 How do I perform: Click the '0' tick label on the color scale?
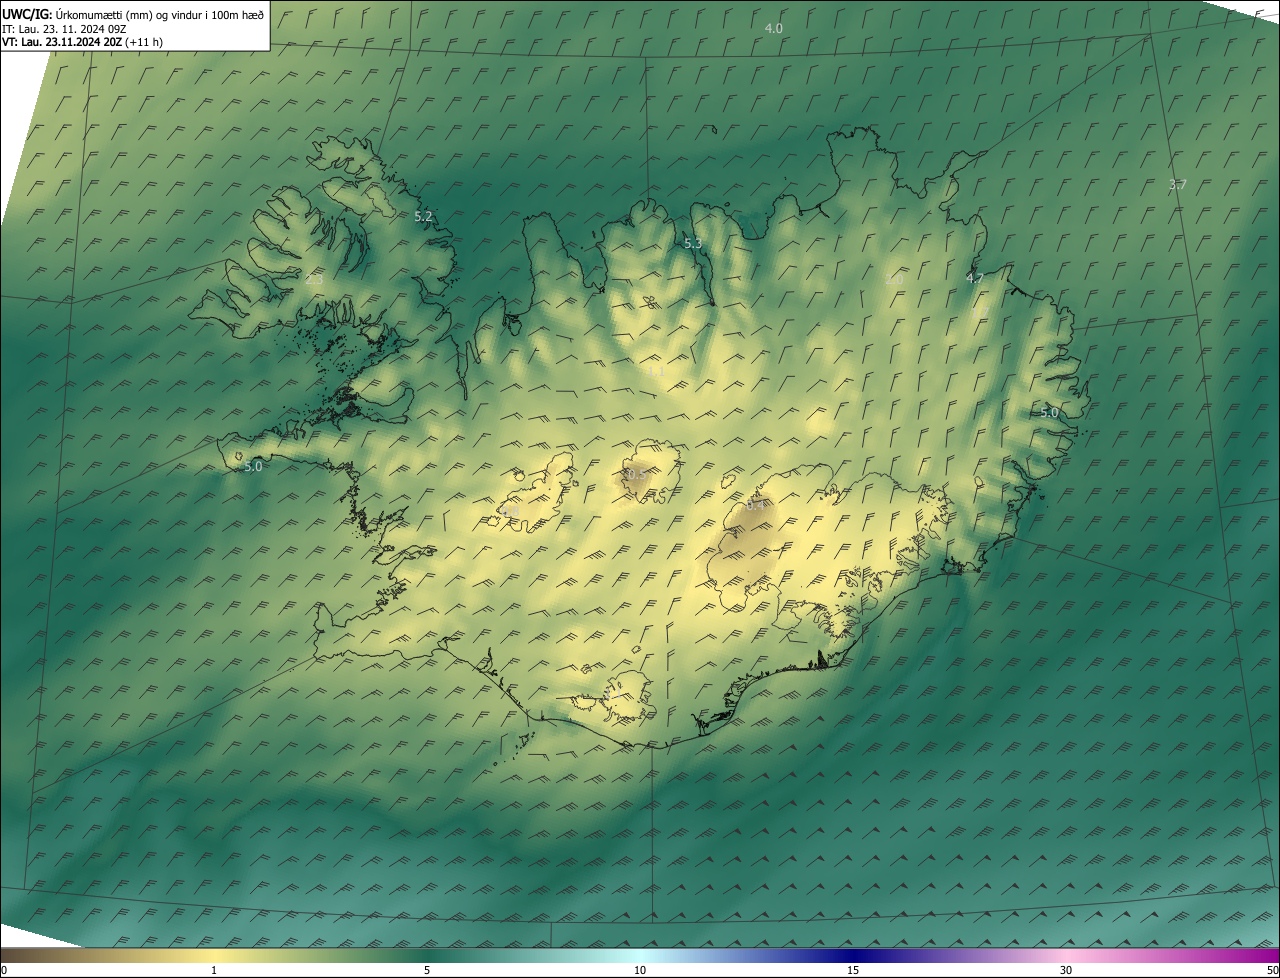[3, 971]
